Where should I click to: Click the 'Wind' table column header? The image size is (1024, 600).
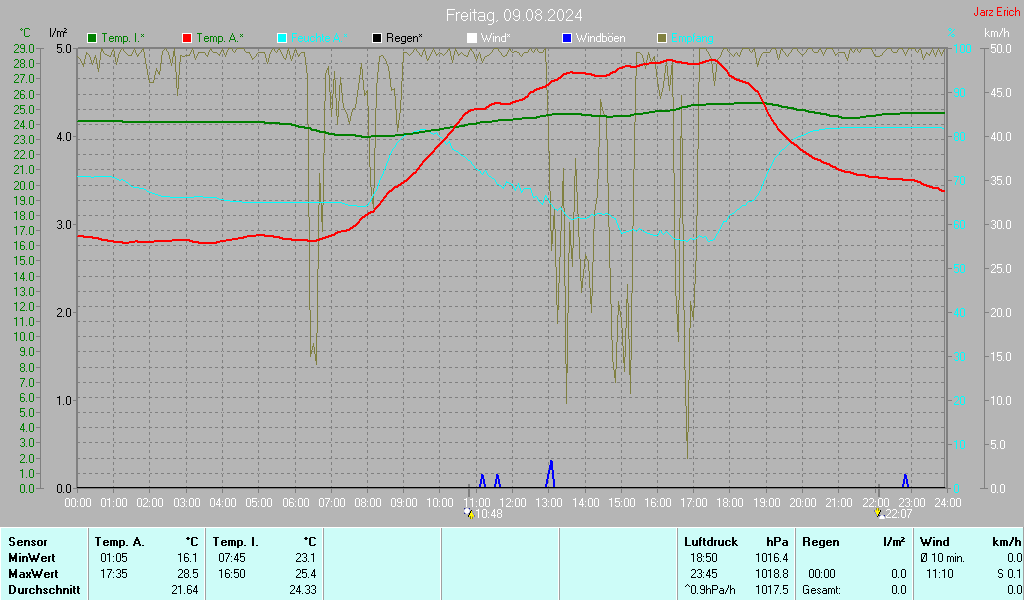(935, 542)
